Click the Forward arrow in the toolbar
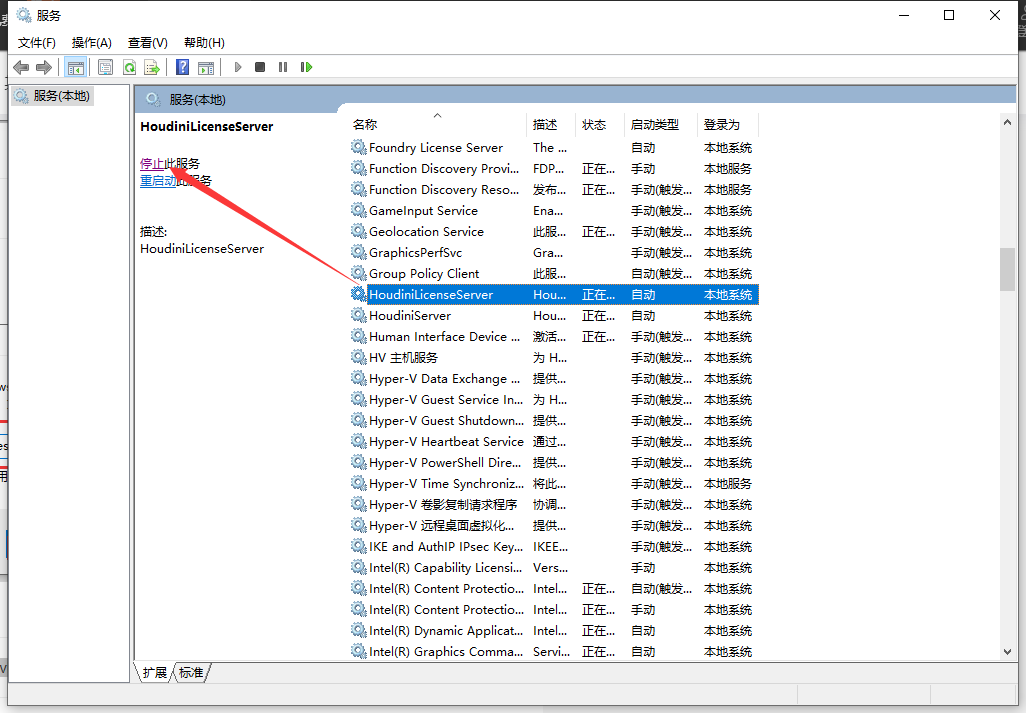Screen dimensions: 1026x713 [x=44, y=67]
